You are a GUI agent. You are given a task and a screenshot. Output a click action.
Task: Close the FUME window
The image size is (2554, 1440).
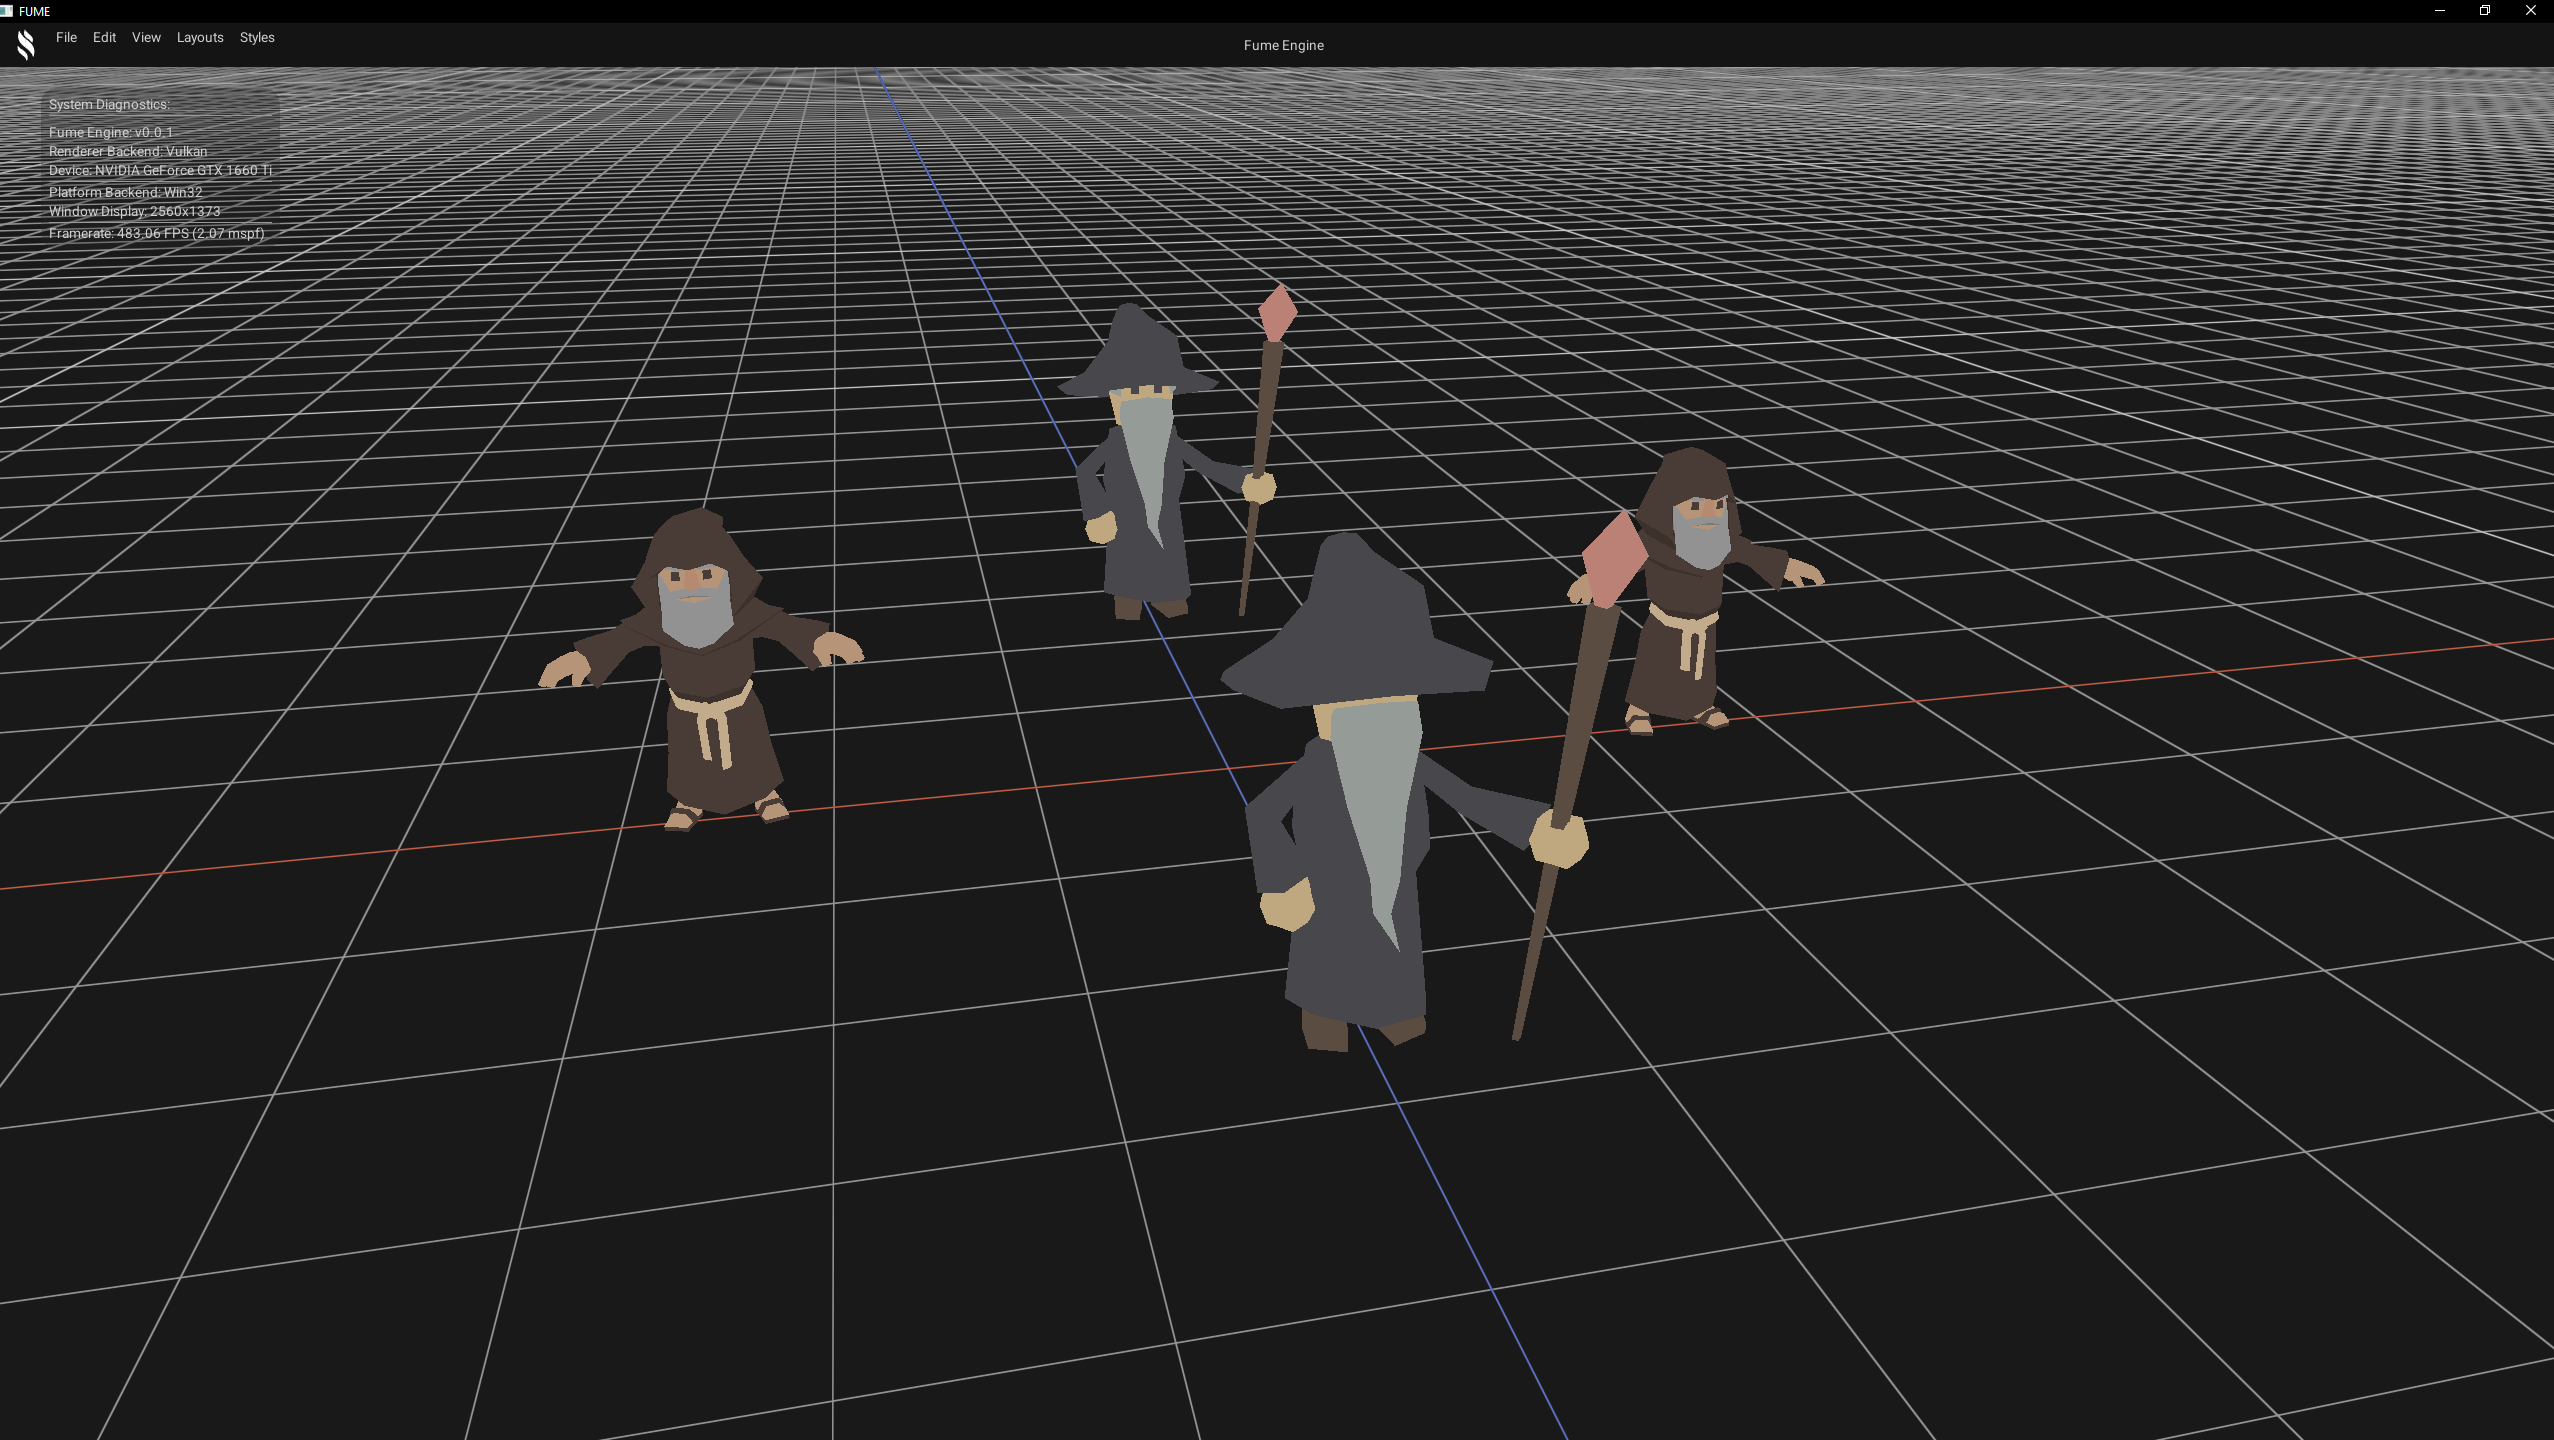2531,11
